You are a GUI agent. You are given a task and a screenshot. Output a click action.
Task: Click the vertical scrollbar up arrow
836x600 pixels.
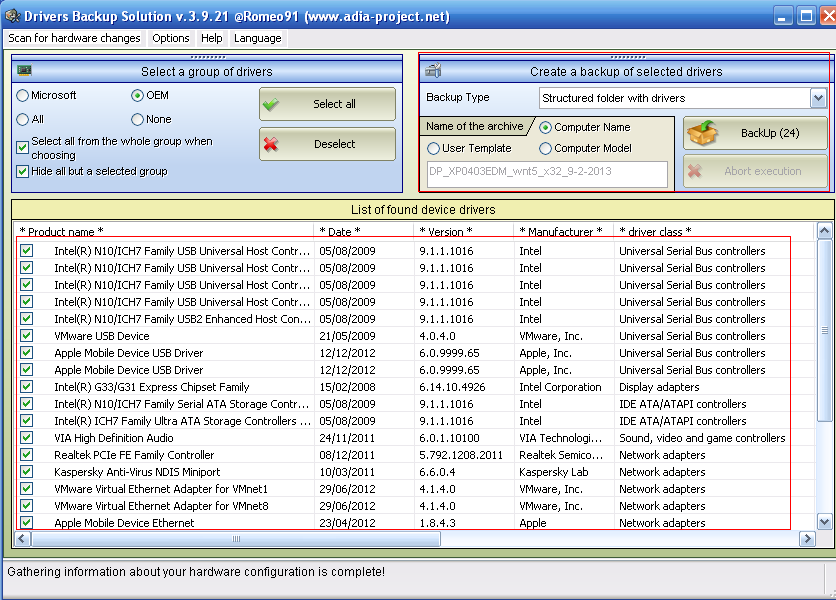(824, 231)
